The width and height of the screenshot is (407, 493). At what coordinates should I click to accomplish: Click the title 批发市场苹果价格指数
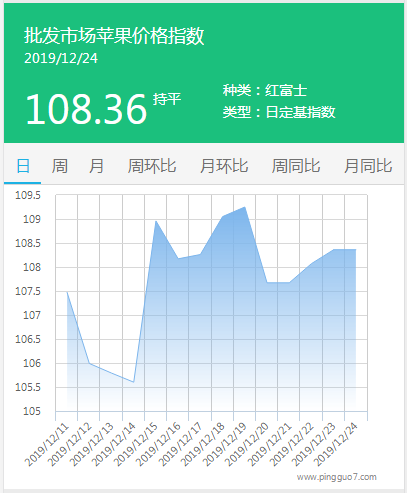(114, 36)
